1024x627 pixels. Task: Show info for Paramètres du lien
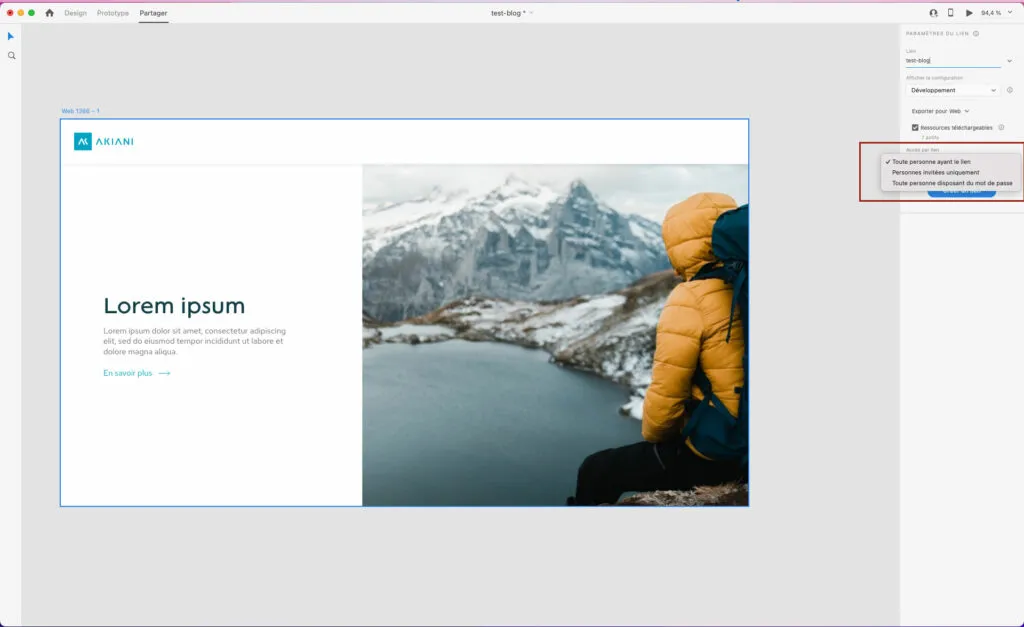[x=976, y=33]
